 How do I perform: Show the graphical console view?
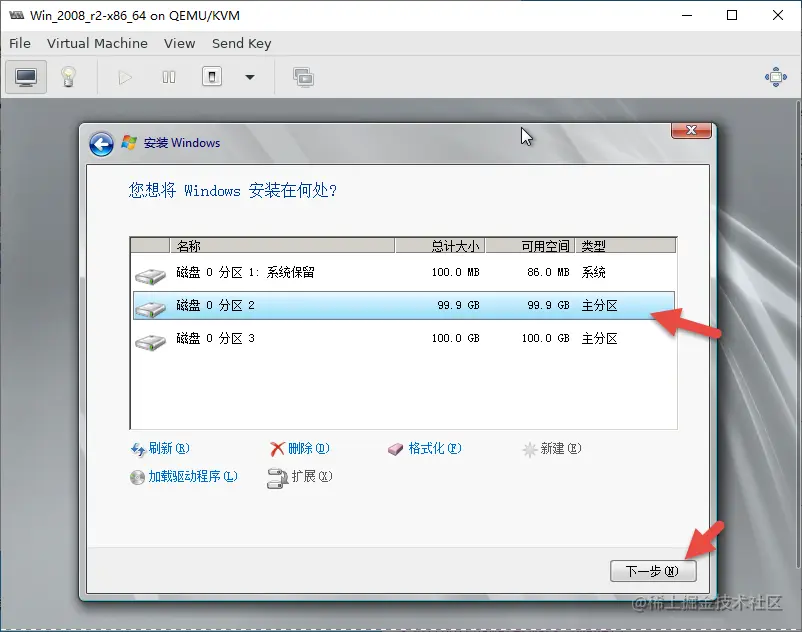26,77
